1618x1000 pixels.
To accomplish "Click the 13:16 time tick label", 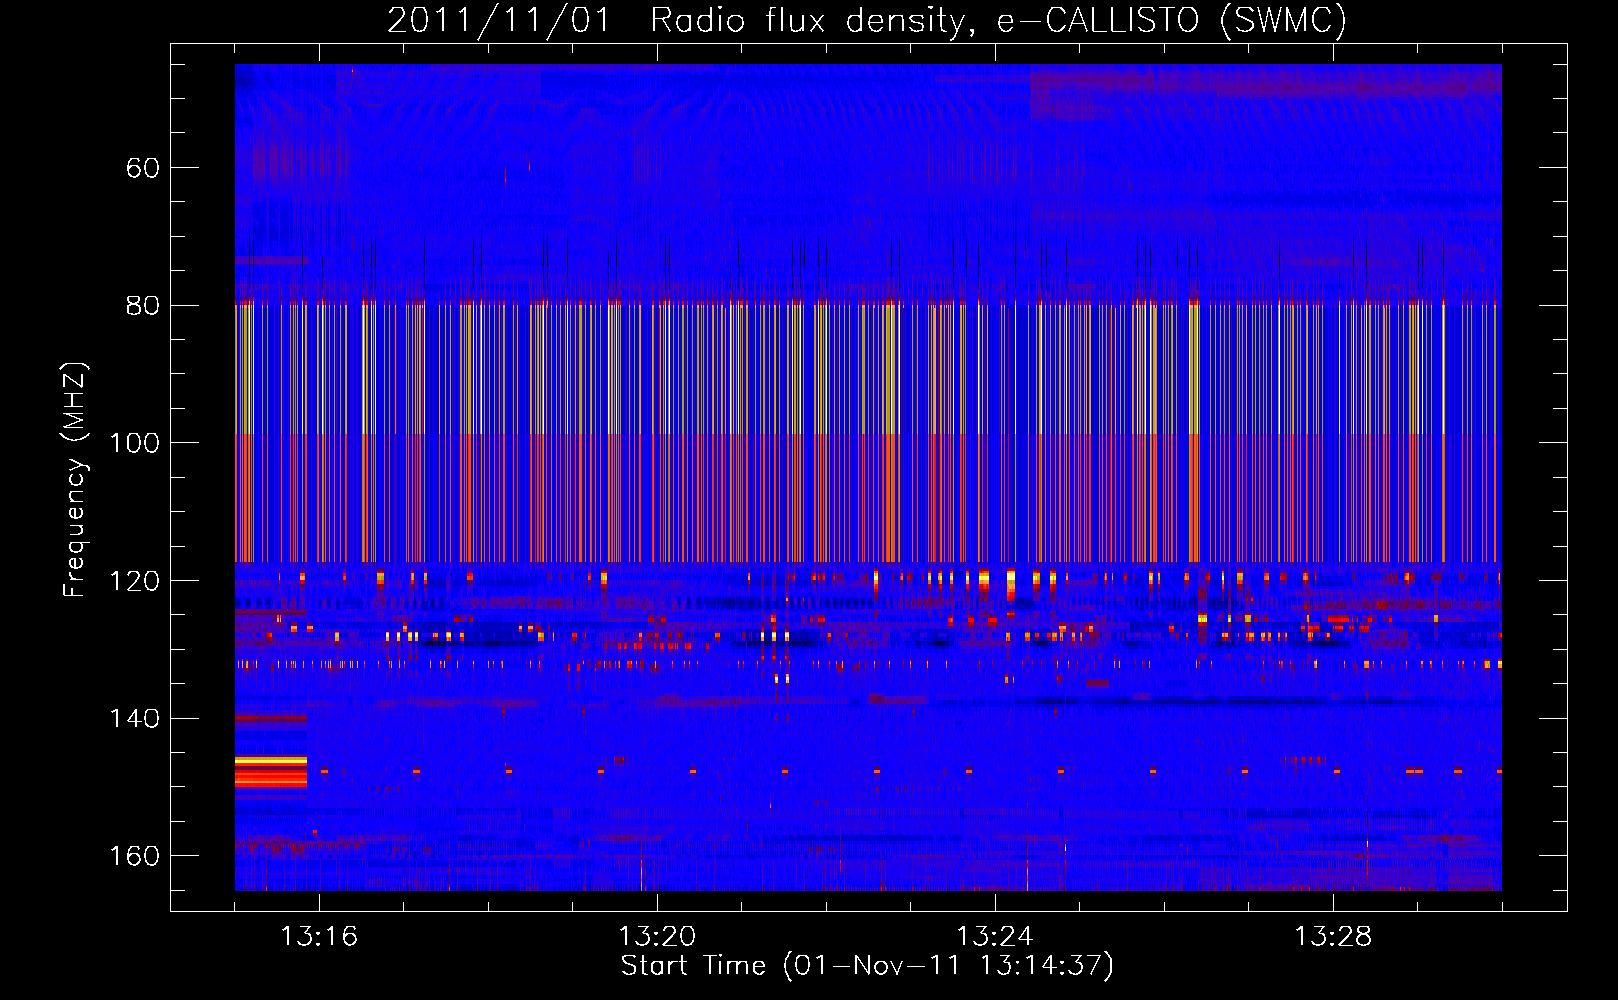I will pos(319,937).
